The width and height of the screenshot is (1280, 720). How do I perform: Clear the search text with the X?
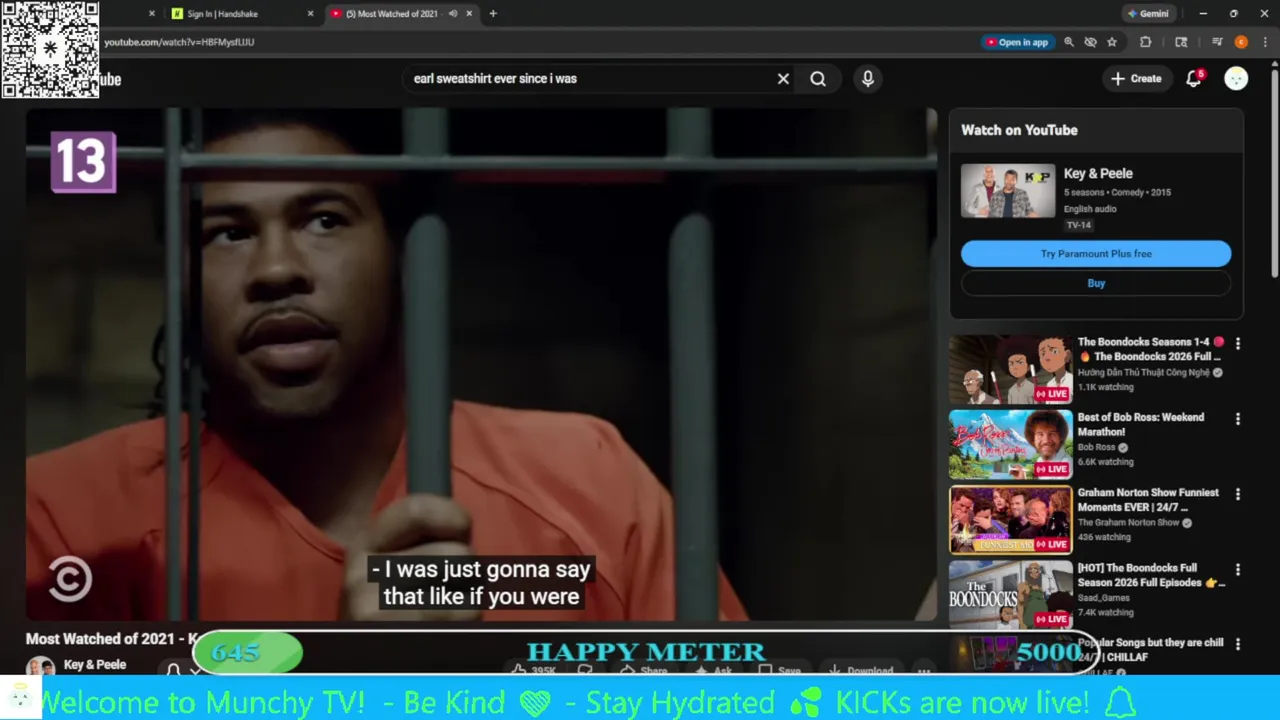tap(783, 79)
